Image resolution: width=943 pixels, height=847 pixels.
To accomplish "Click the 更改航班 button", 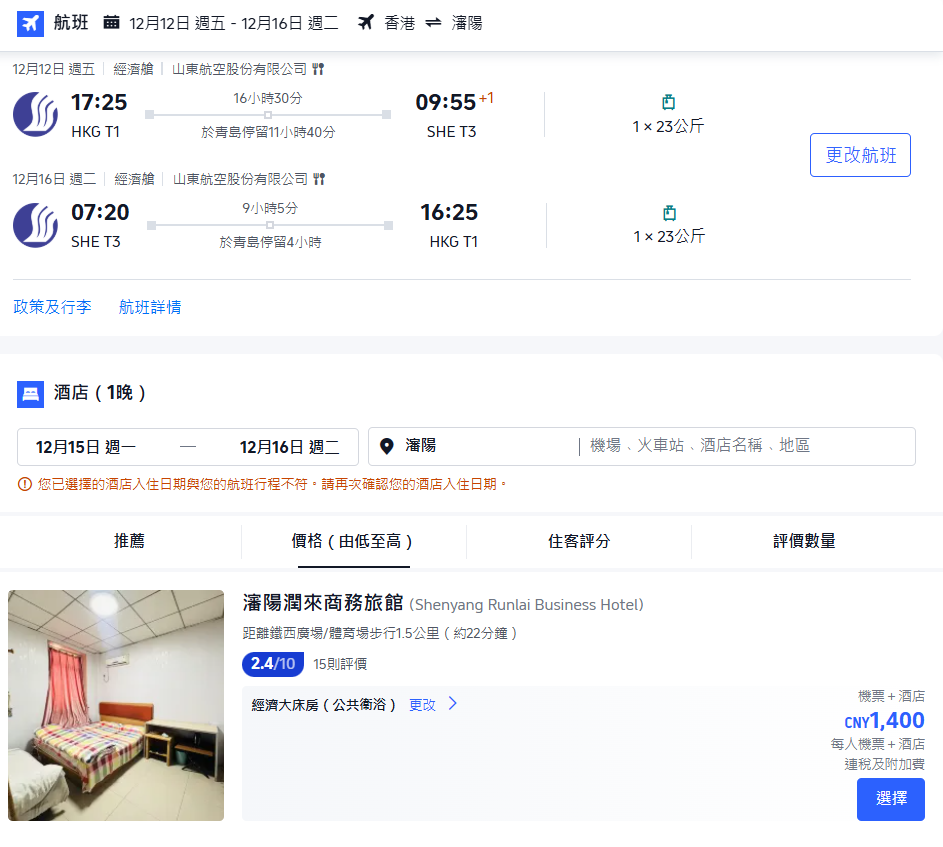I will [x=860, y=155].
